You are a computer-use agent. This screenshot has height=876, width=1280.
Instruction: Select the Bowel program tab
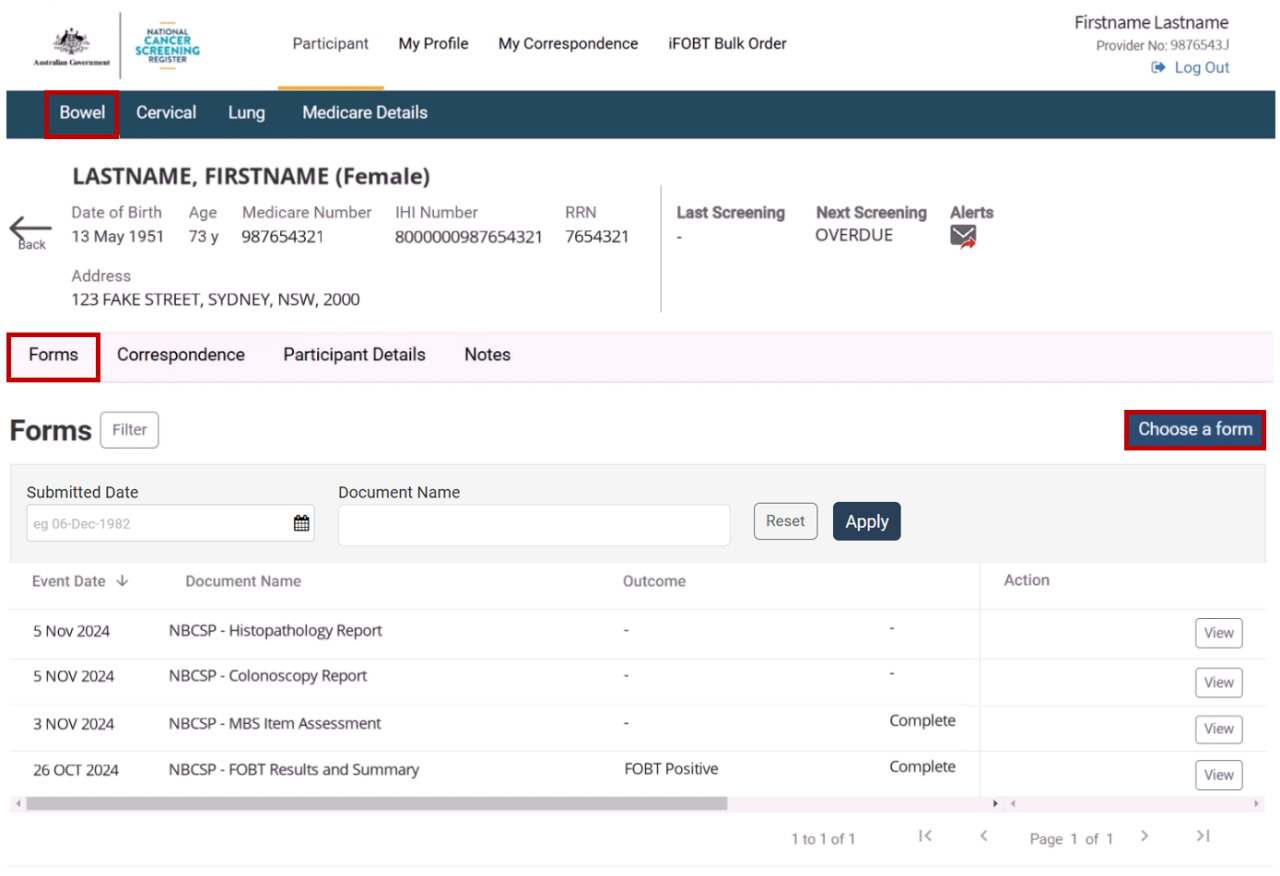(82, 113)
